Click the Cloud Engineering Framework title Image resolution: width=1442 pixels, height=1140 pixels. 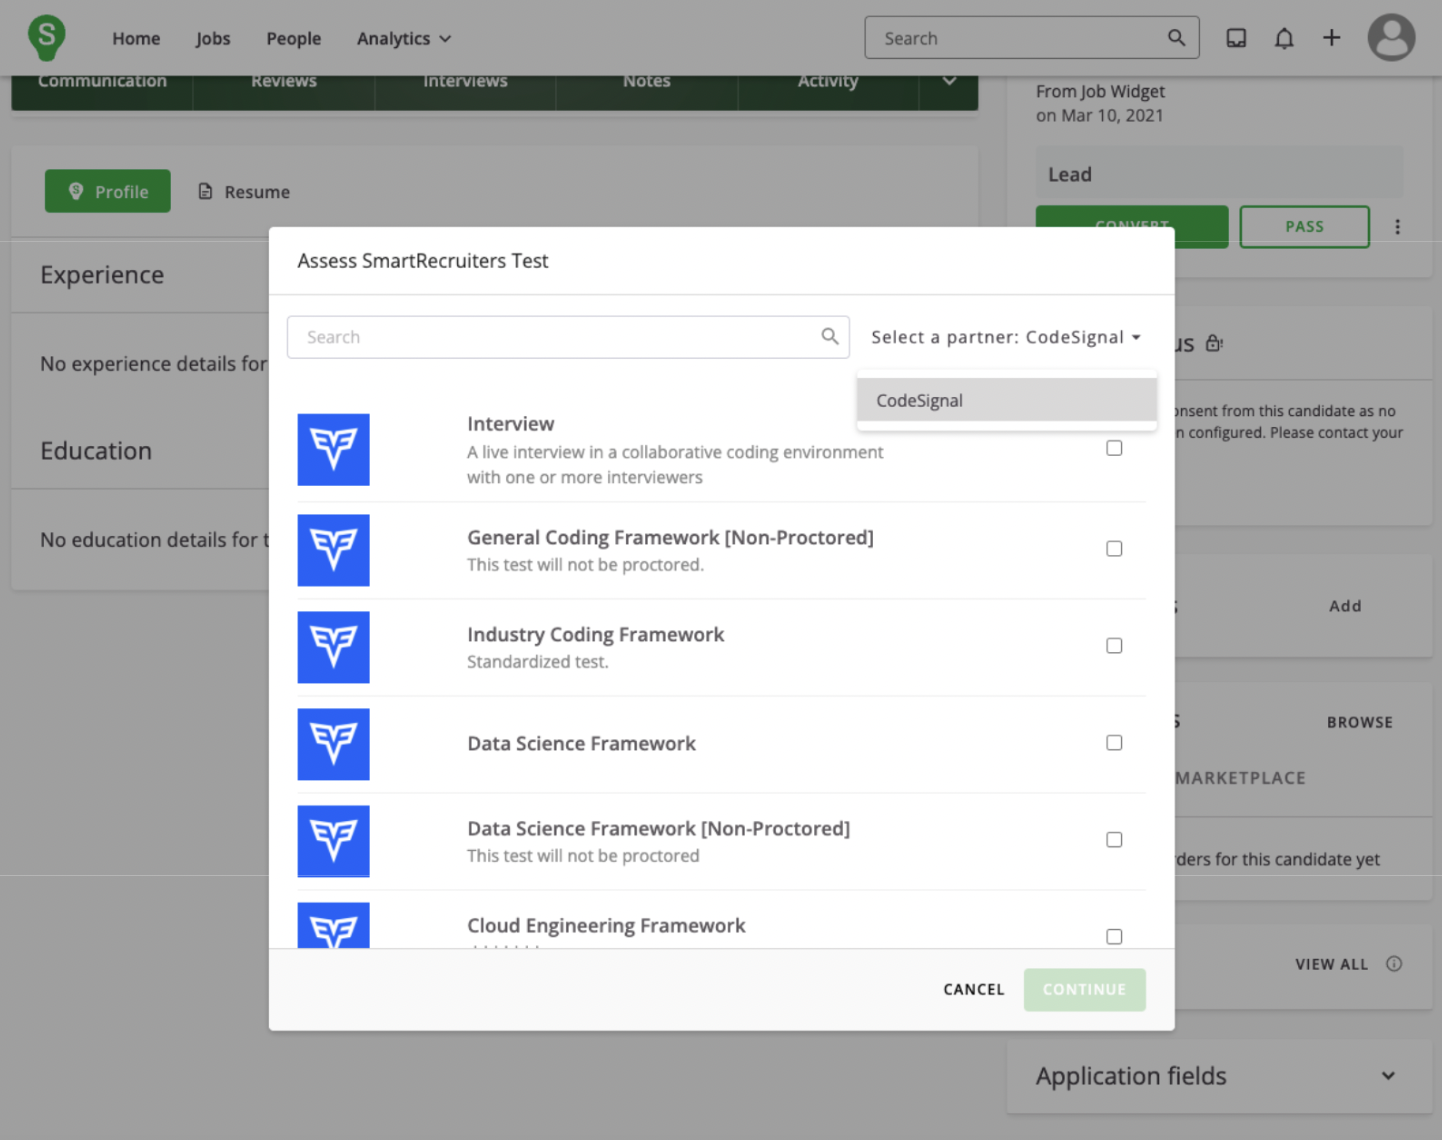point(606,926)
